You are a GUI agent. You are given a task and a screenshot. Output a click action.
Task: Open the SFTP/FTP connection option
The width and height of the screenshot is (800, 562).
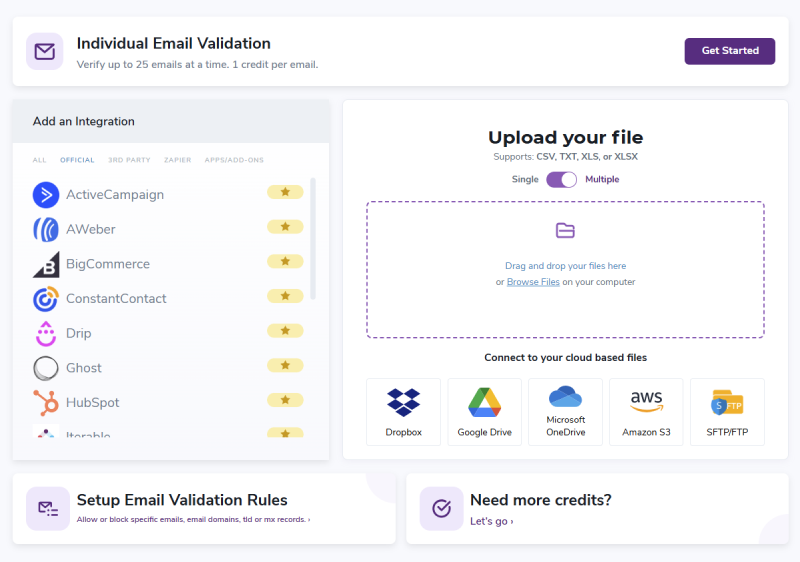coord(727,411)
